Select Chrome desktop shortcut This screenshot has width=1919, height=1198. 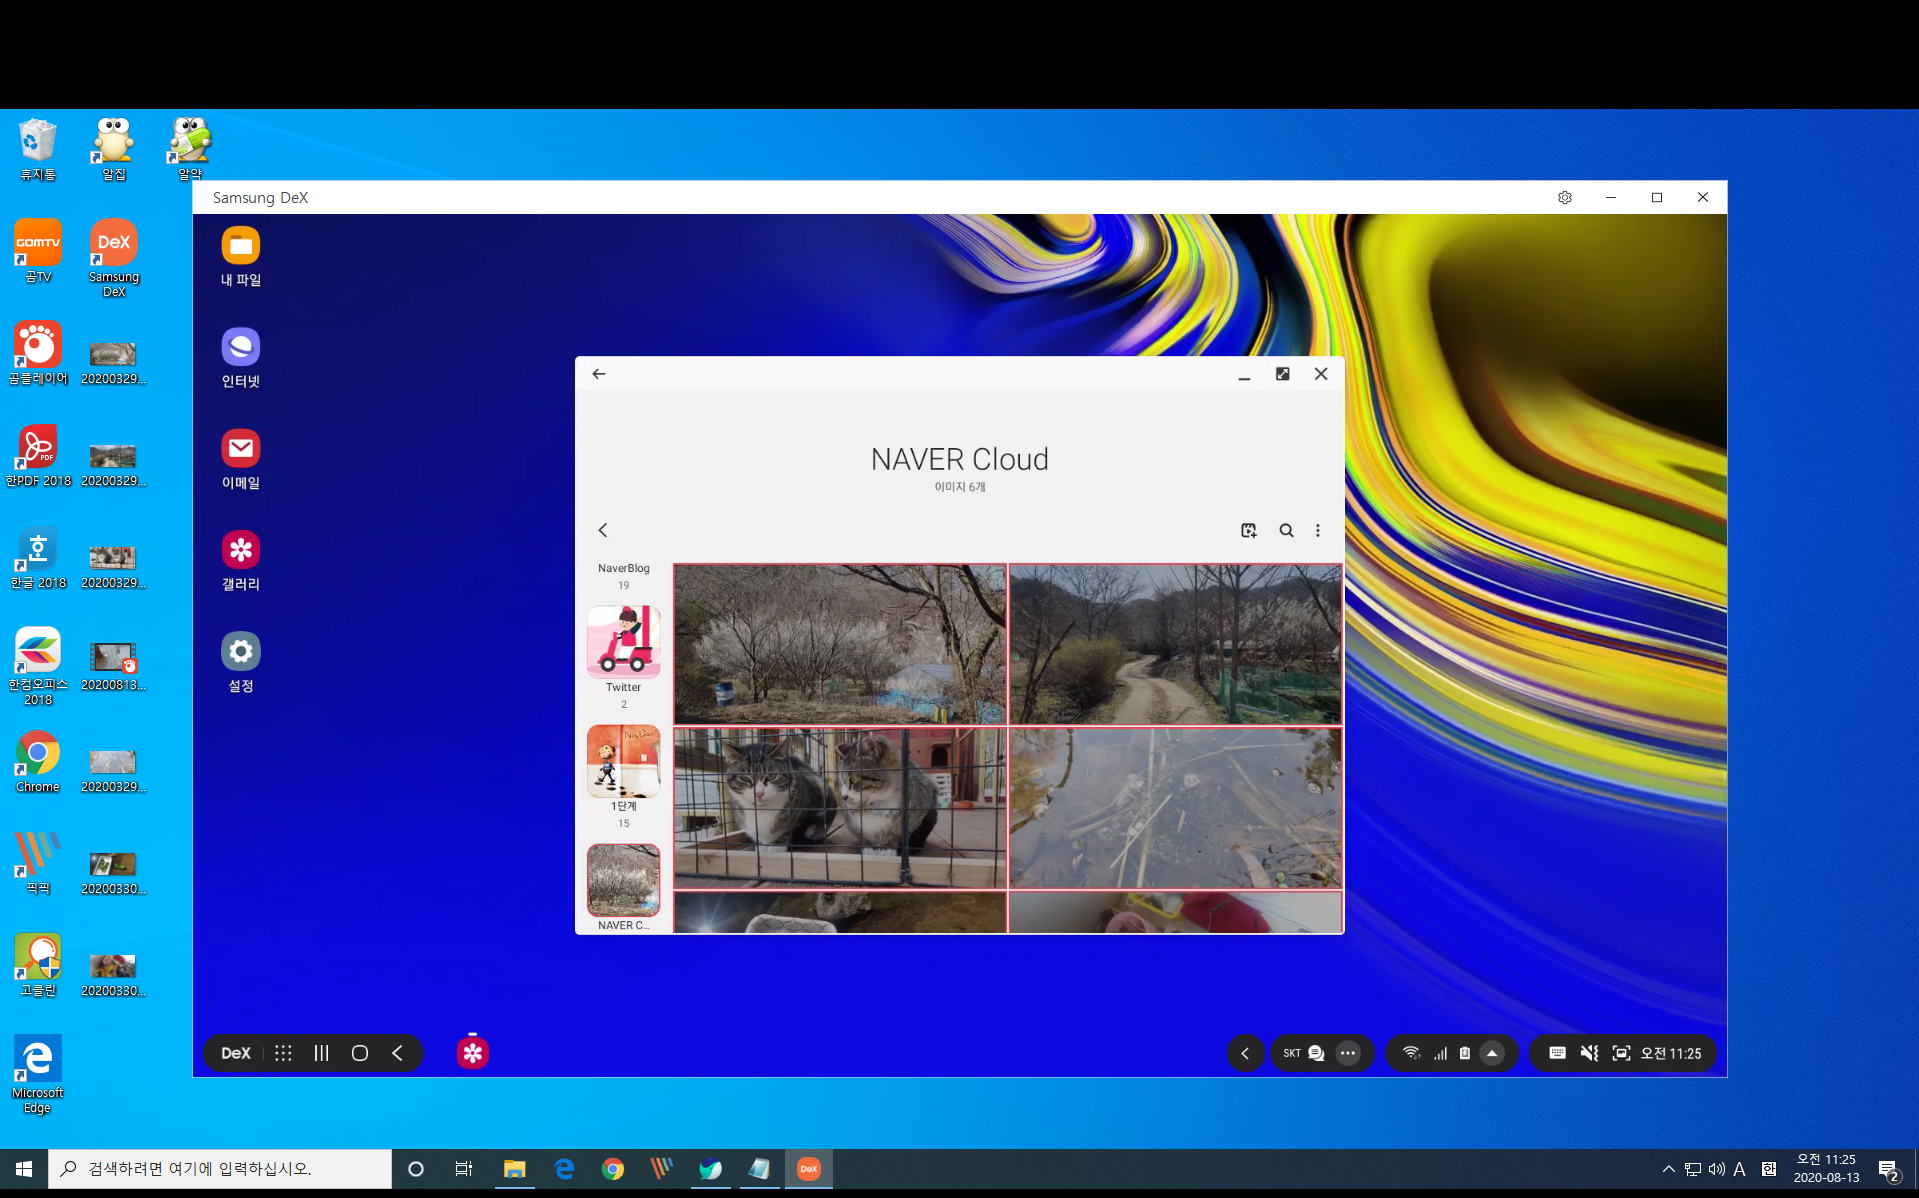[38, 761]
